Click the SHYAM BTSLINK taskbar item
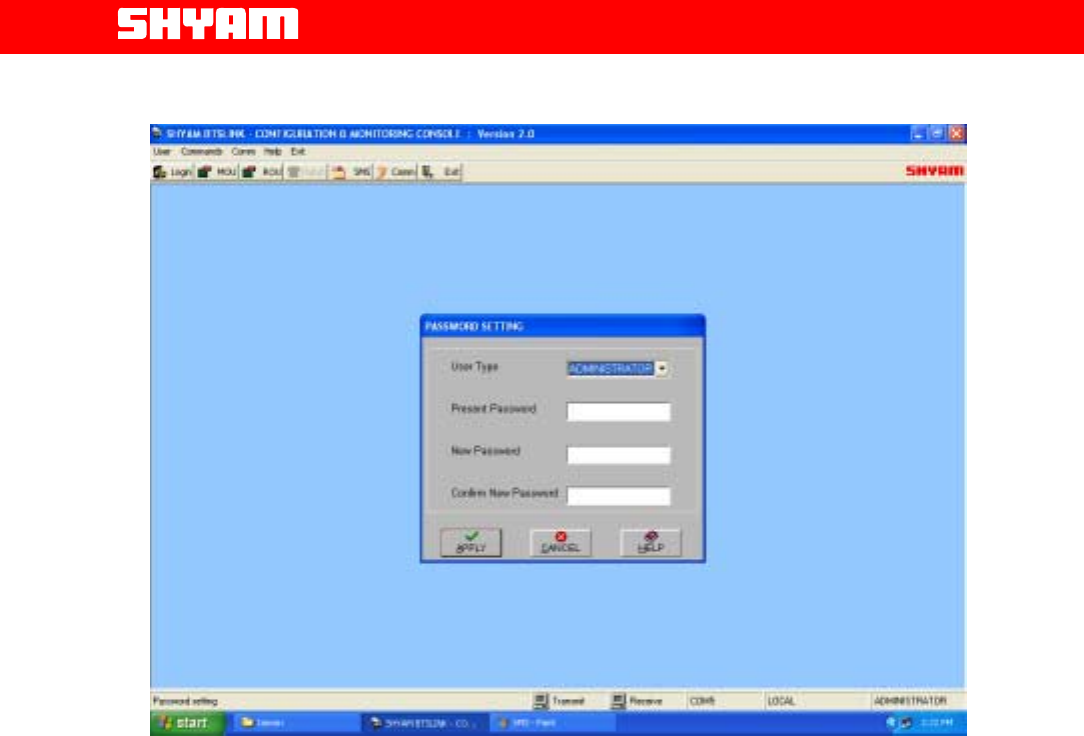The image size is (1084, 736). tap(424, 723)
